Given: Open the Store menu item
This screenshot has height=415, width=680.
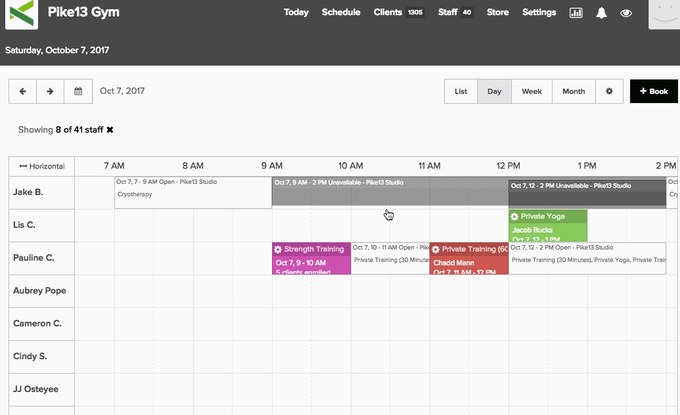Looking at the screenshot, I should (x=497, y=12).
